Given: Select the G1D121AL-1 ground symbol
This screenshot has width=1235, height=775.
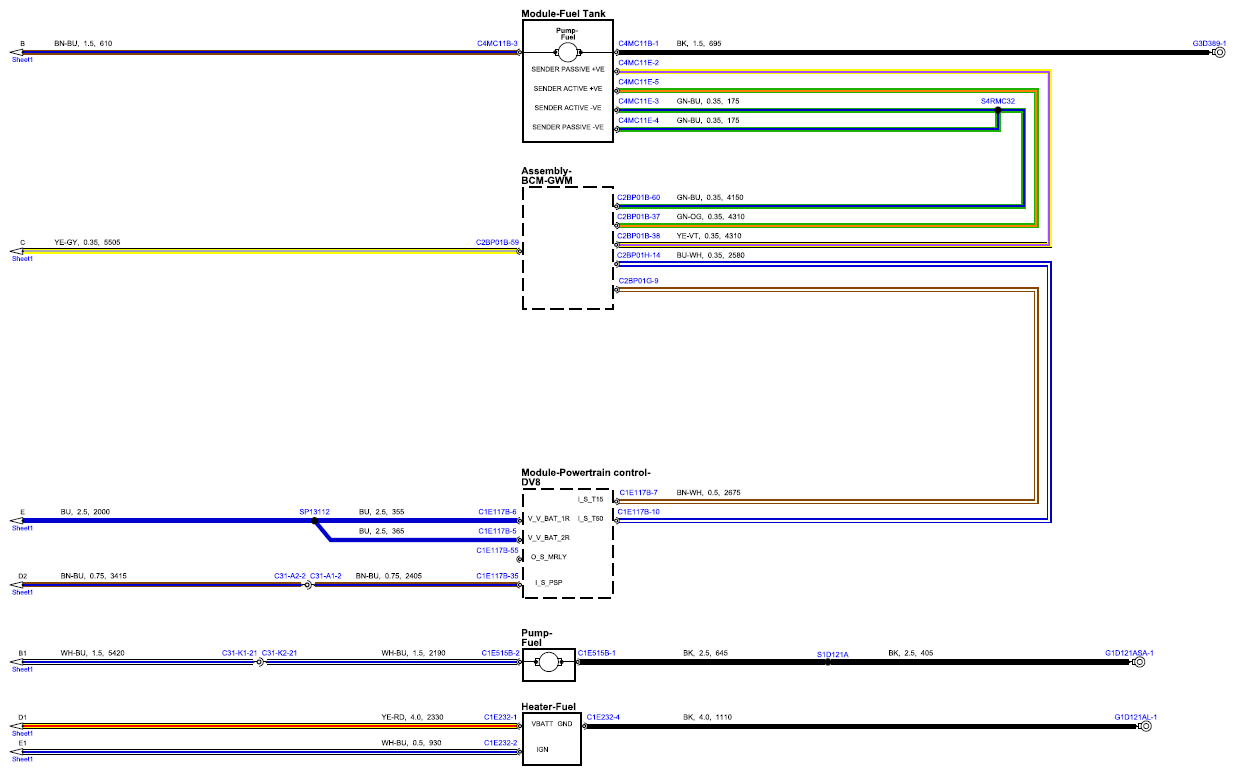Looking at the screenshot, I should 1145,726.
